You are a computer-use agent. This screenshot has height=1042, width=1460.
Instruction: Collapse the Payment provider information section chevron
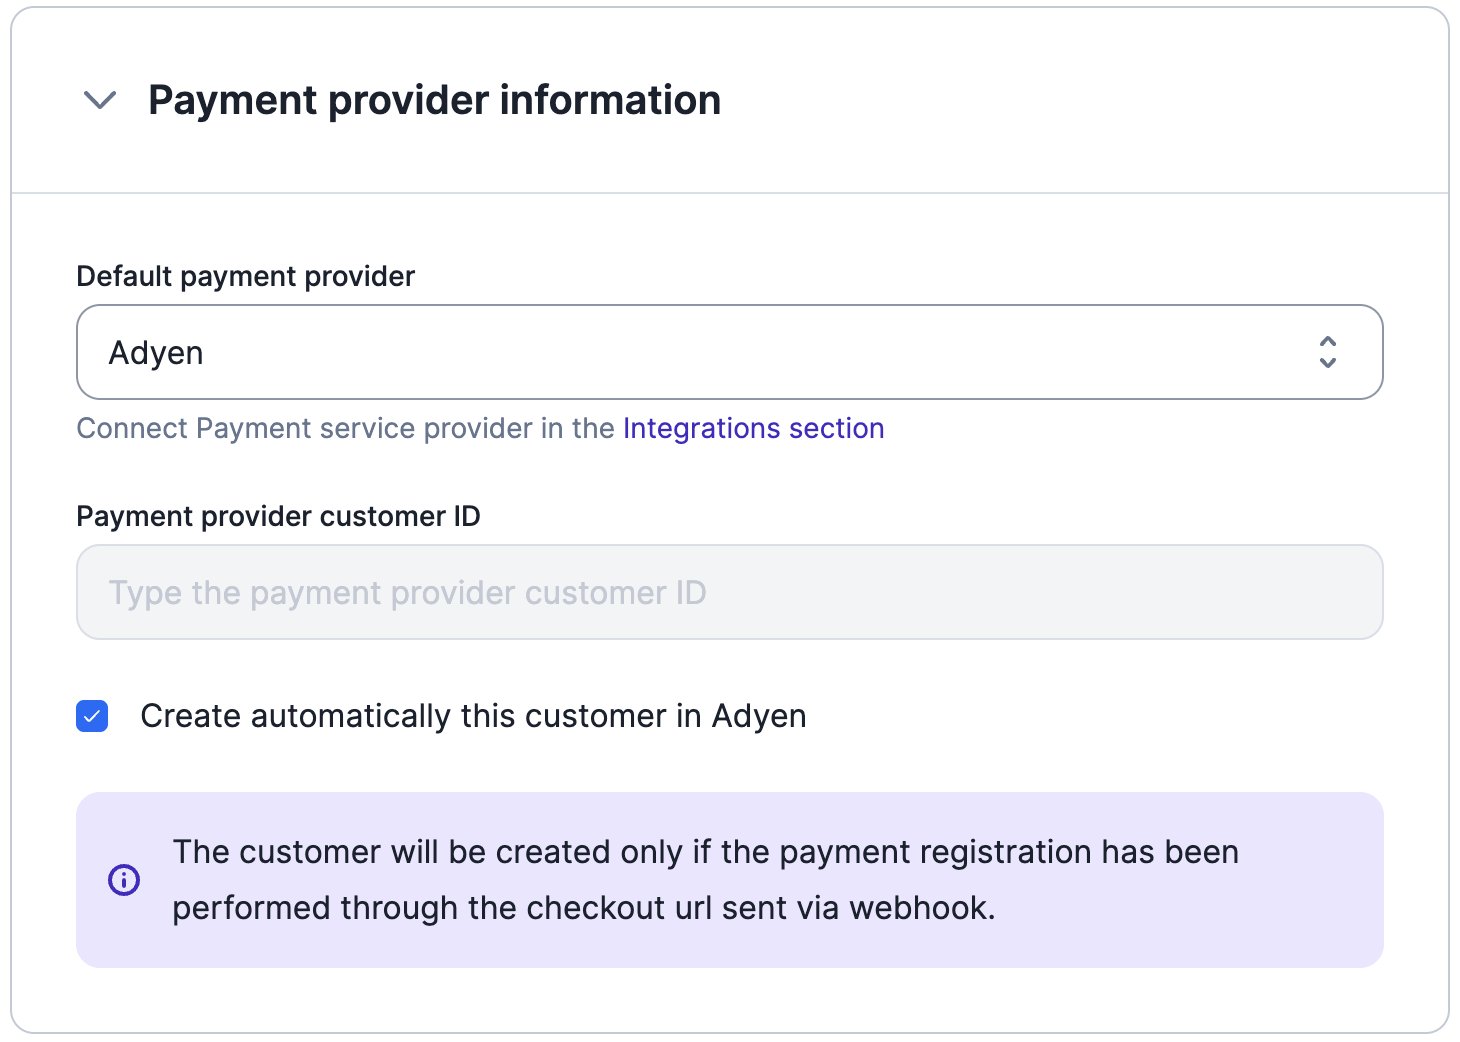pos(100,100)
